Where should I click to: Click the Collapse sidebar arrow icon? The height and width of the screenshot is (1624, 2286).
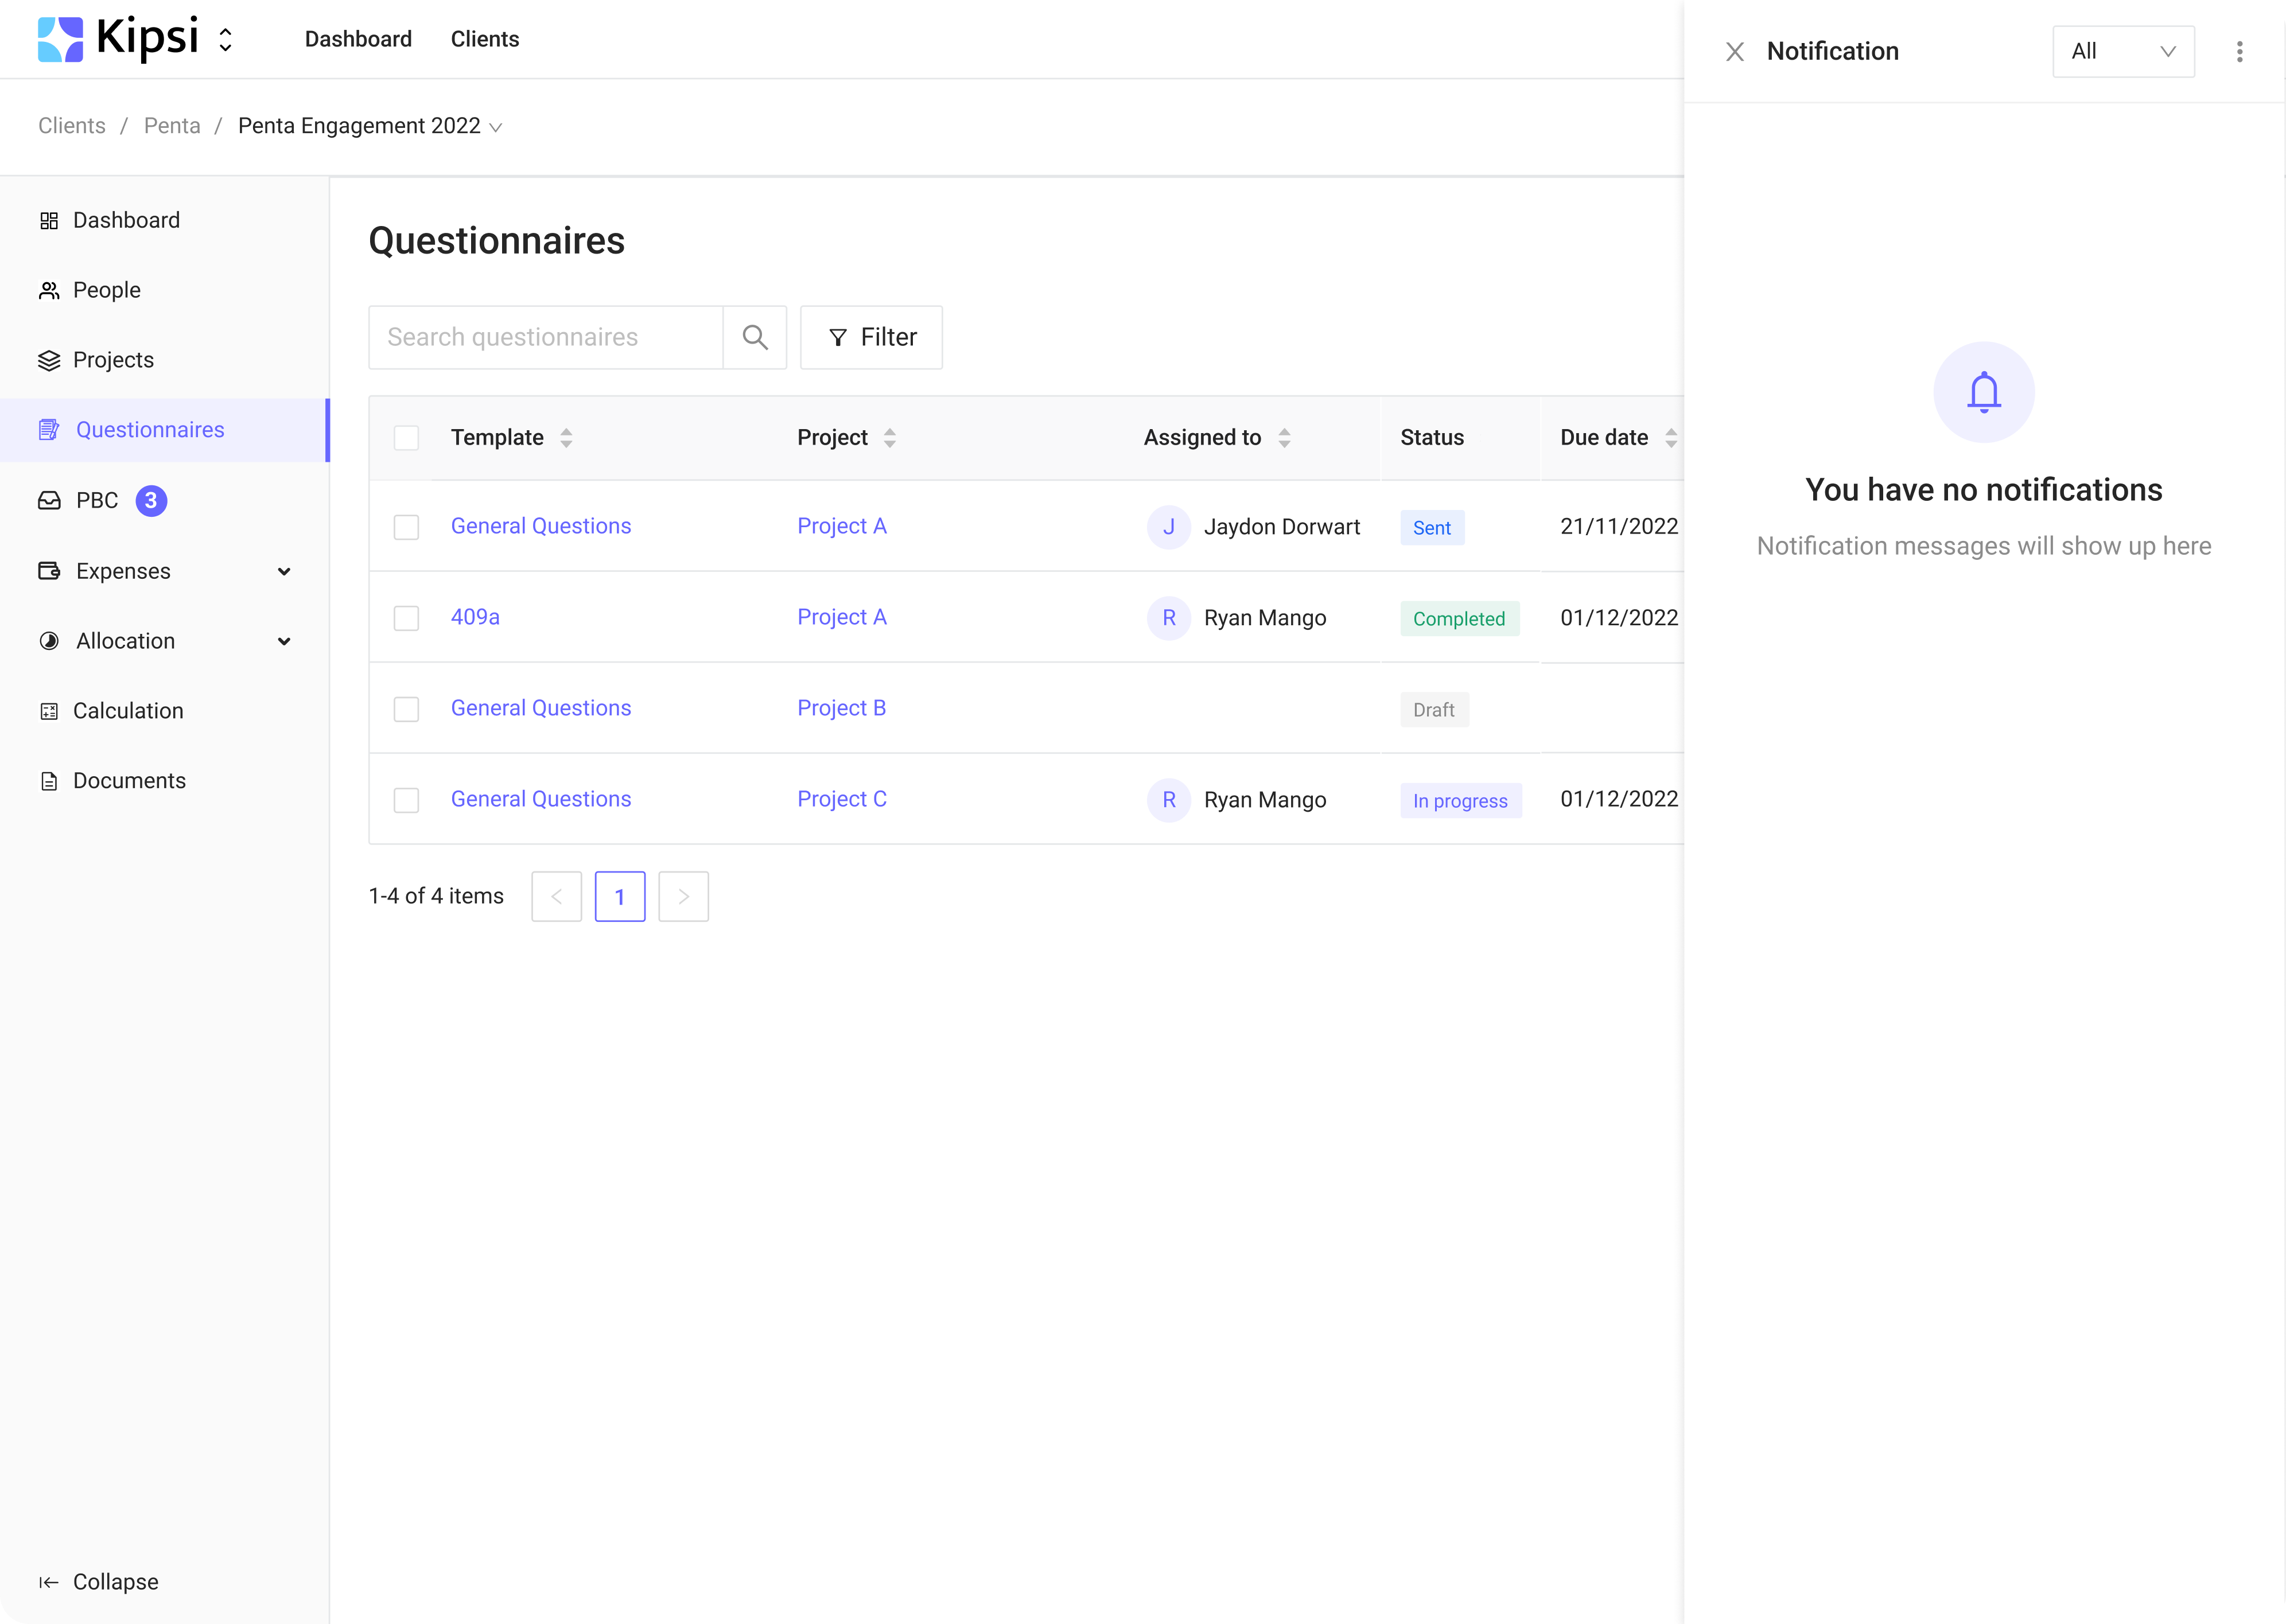click(x=48, y=1581)
